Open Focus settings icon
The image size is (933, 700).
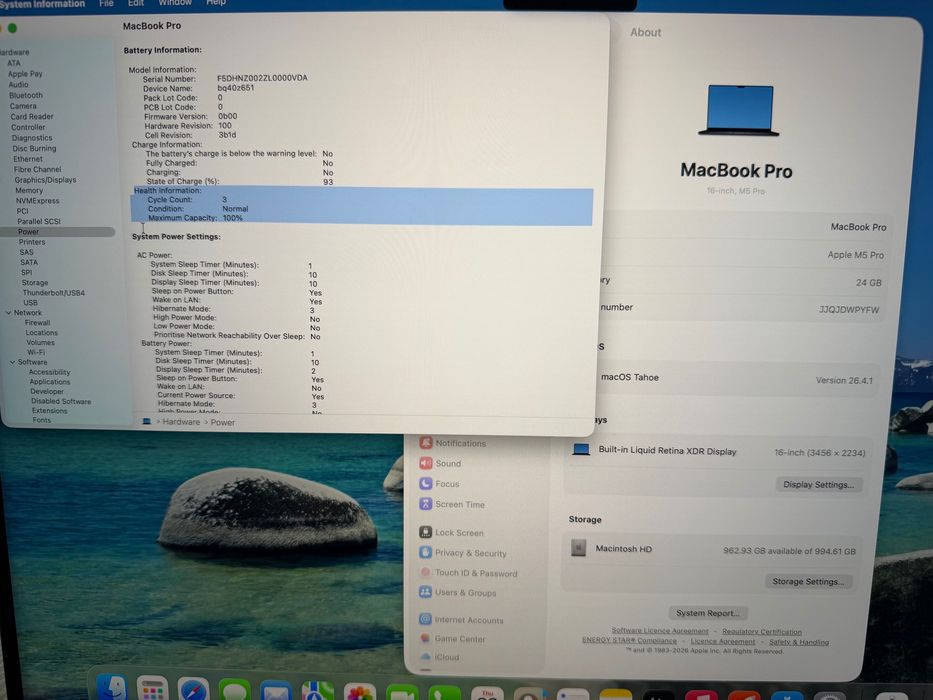pos(425,483)
